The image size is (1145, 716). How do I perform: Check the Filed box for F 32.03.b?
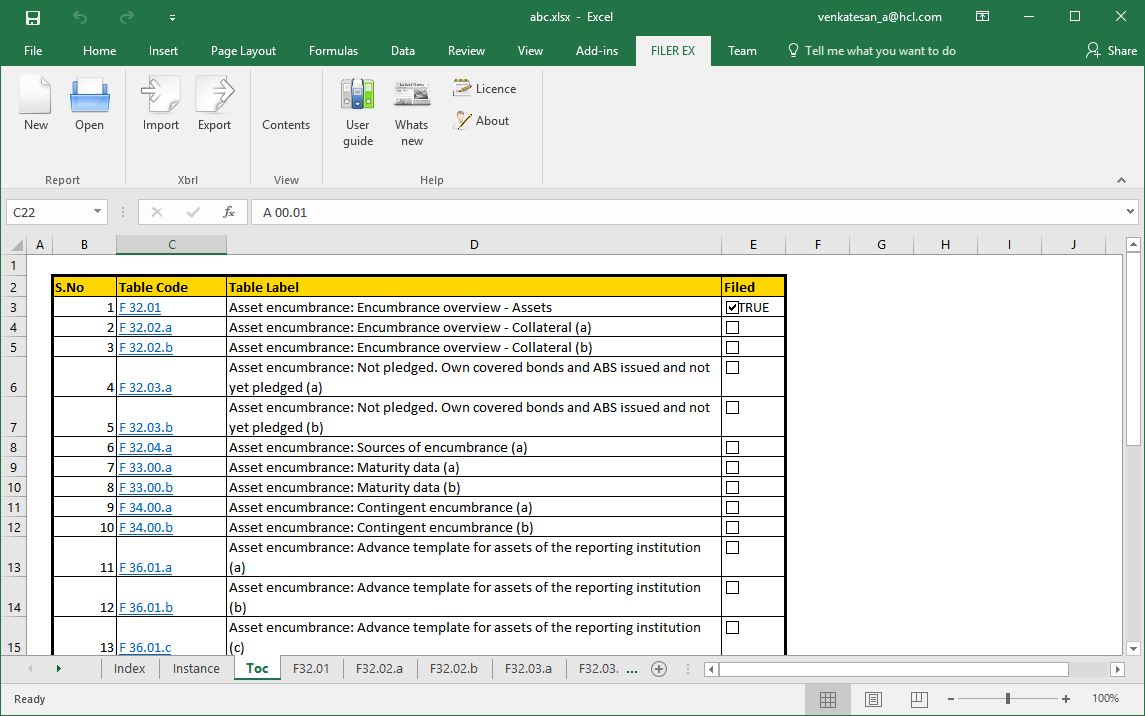click(732, 408)
